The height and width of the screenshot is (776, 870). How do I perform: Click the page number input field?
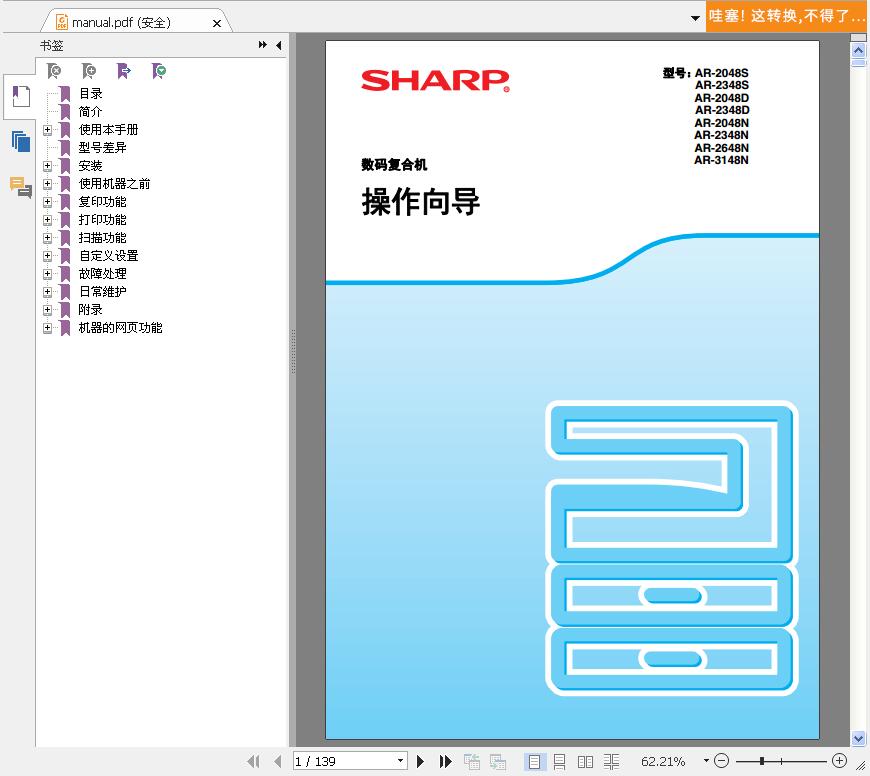coord(345,761)
